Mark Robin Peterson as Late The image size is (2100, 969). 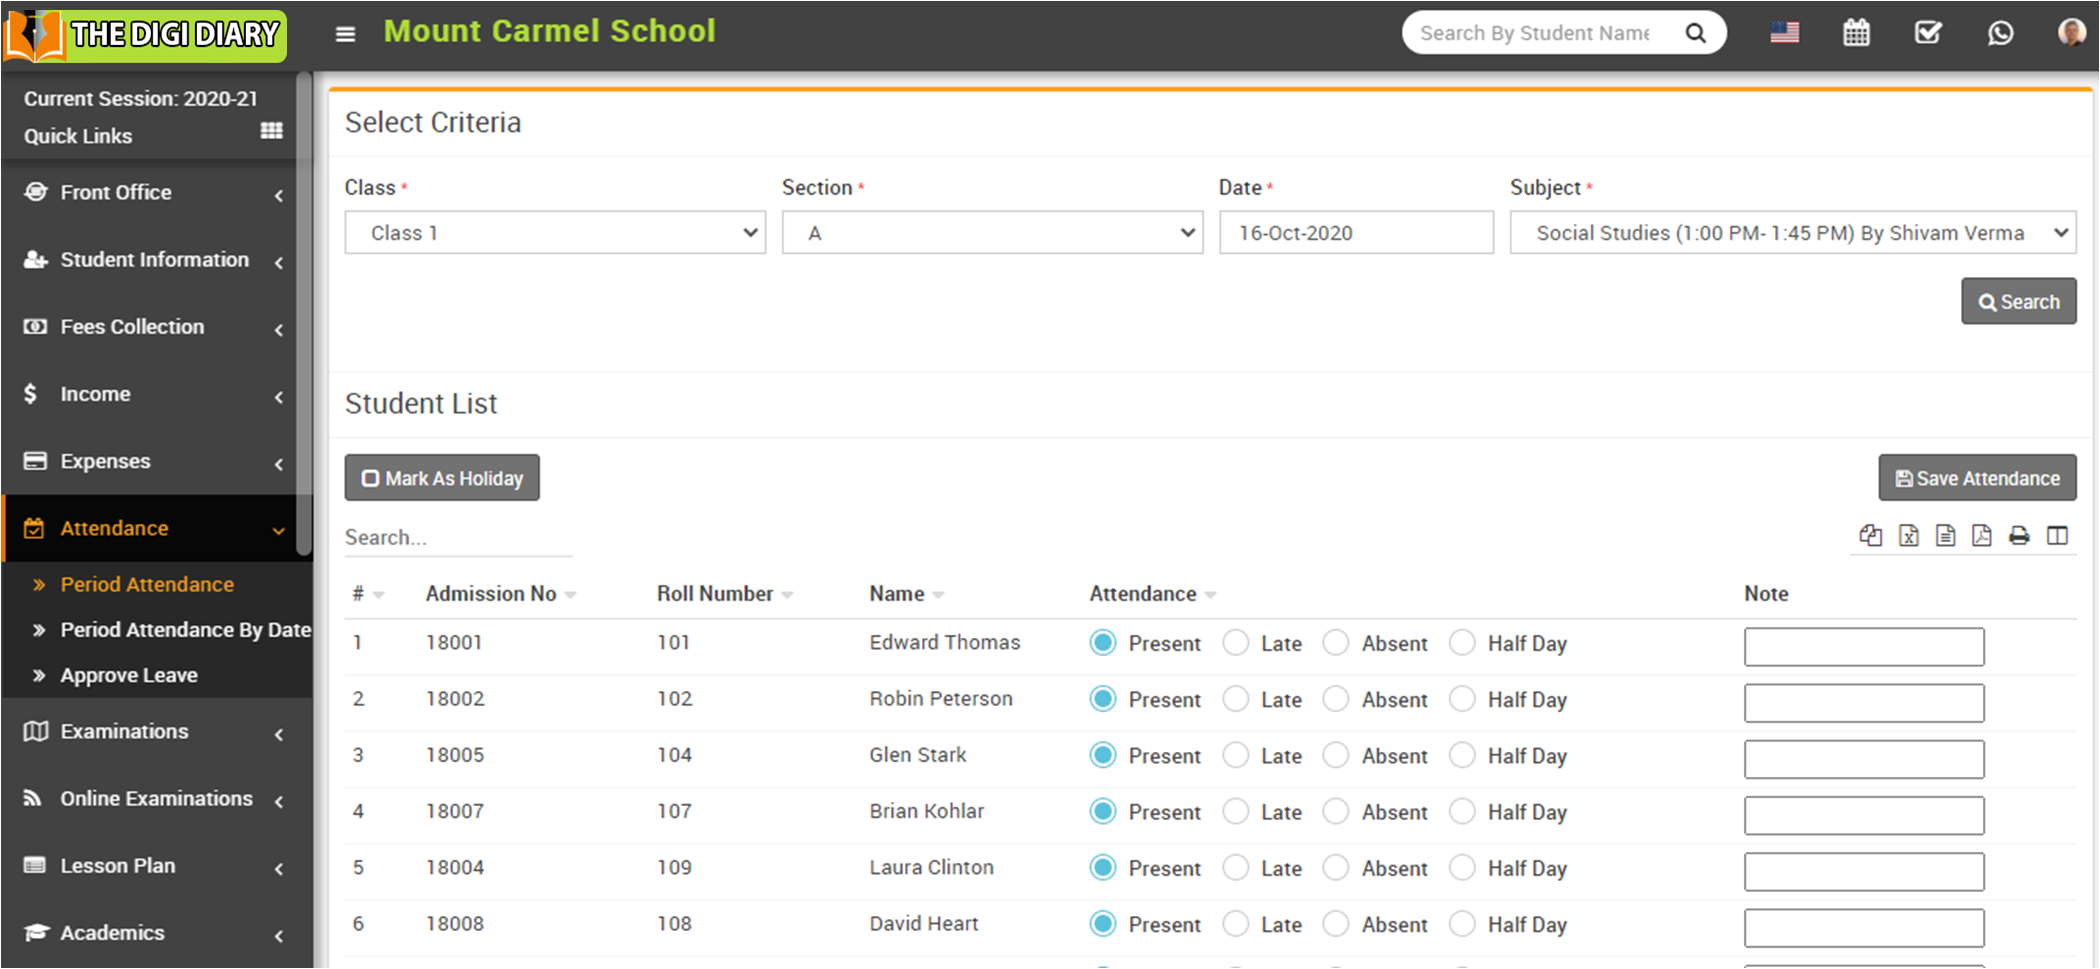coord(1236,699)
